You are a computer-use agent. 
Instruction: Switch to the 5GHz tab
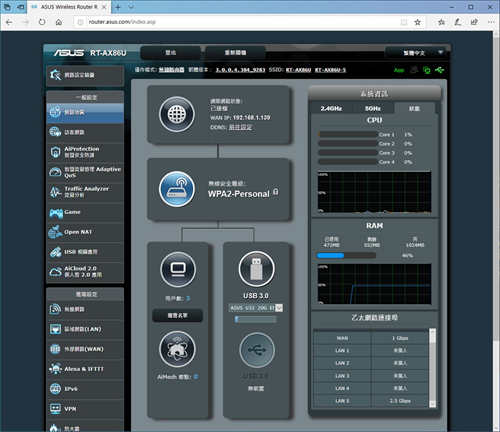pyautogui.click(x=373, y=108)
